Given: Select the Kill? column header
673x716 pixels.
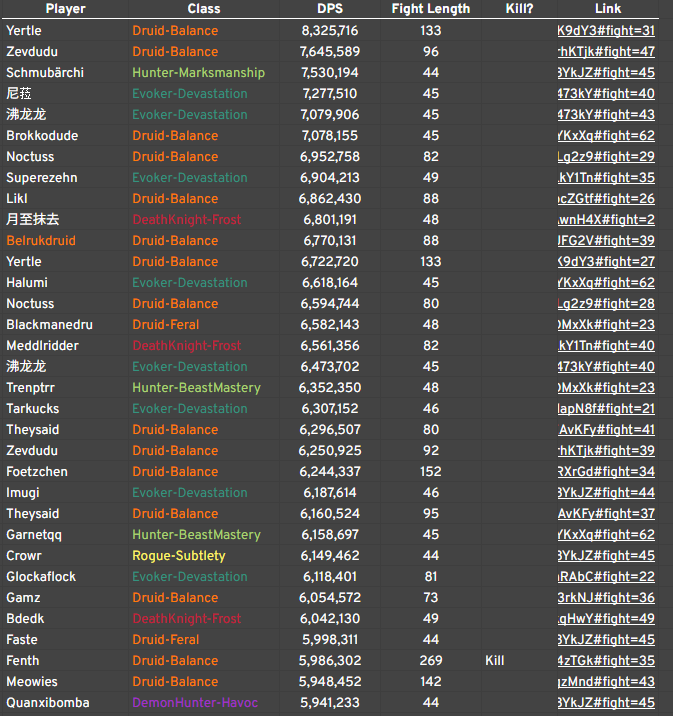Looking at the screenshot, I should 519,9.
